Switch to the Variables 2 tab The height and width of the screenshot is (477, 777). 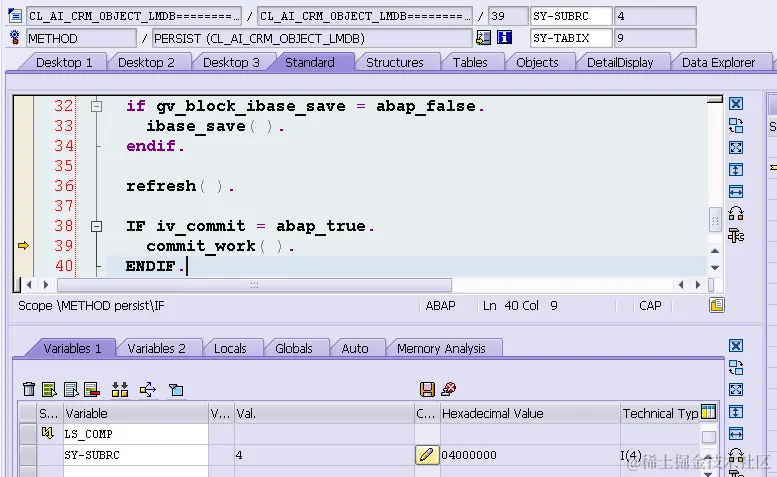pos(157,349)
